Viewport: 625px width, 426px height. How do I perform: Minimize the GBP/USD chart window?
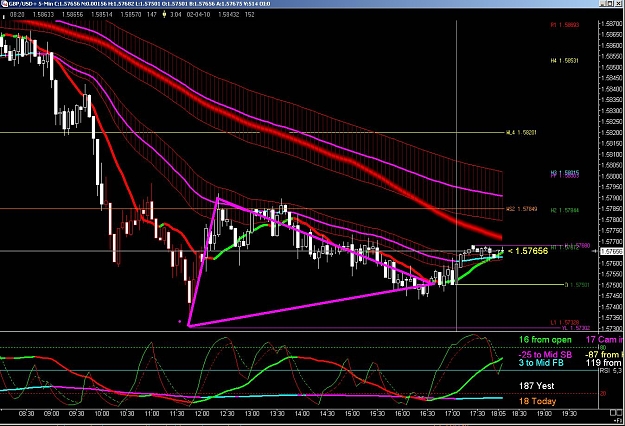[x=604, y=4]
